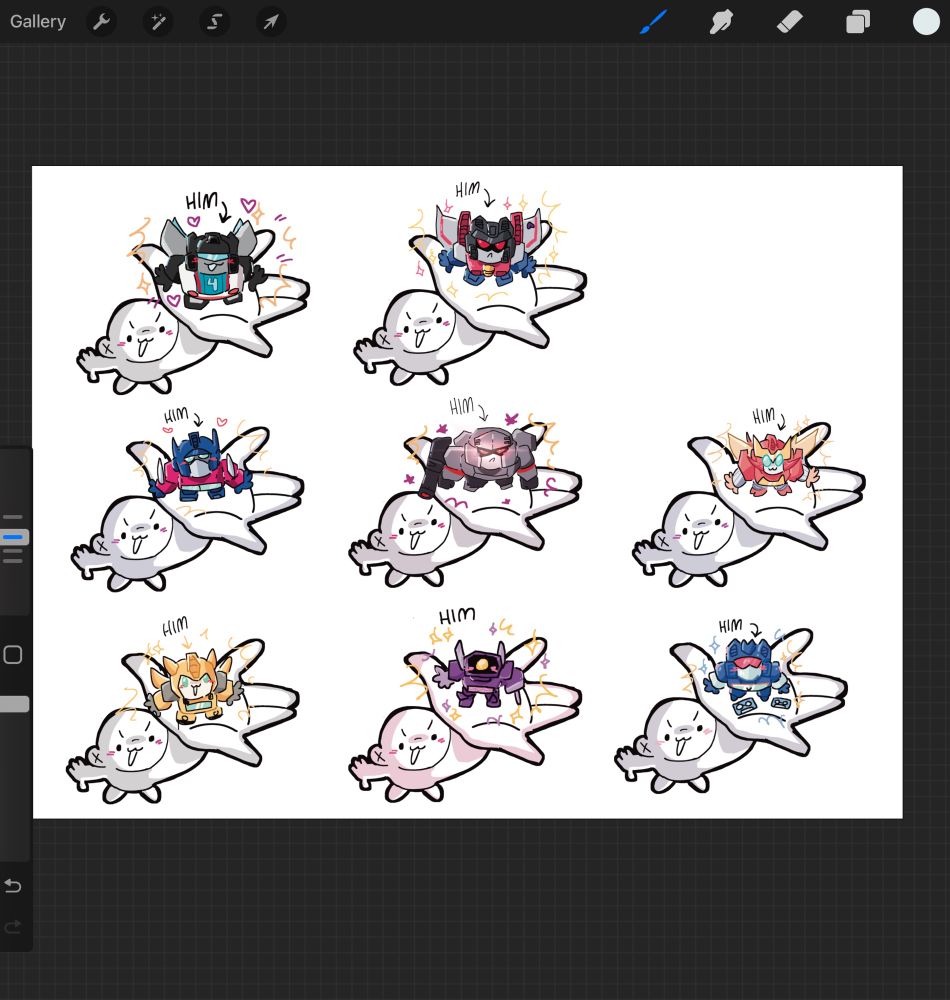950x1000 pixels.
Task: Activate the Transform arrow tool
Action: [271, 22]
